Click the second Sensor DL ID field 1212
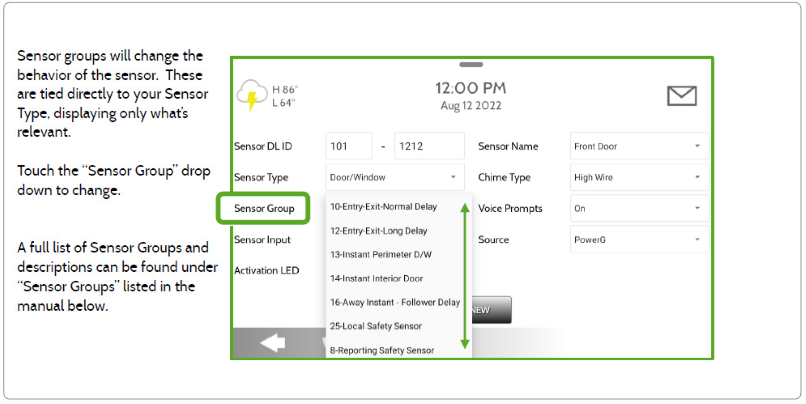Screen dimensions: 806x404 click(x=429, y=146)
